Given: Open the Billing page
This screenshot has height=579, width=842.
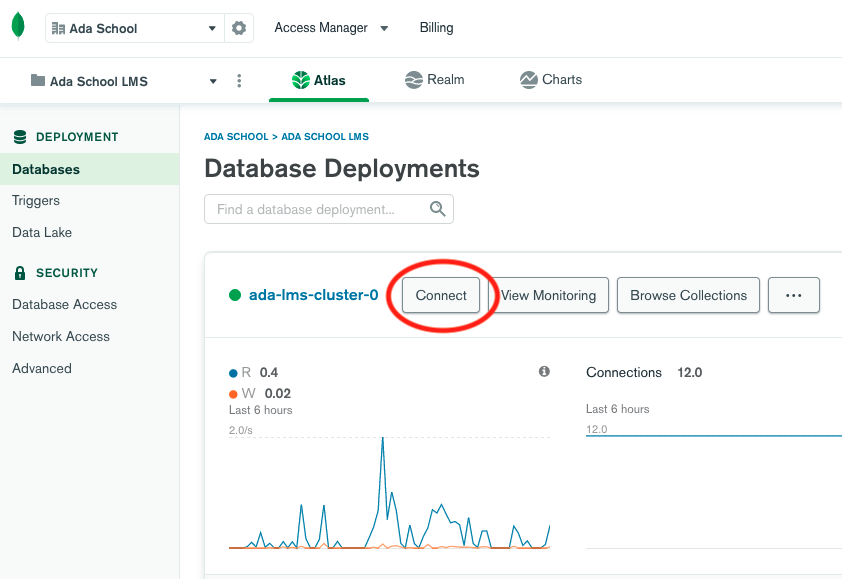Looking at the screenshot, I should click(436, 27).
